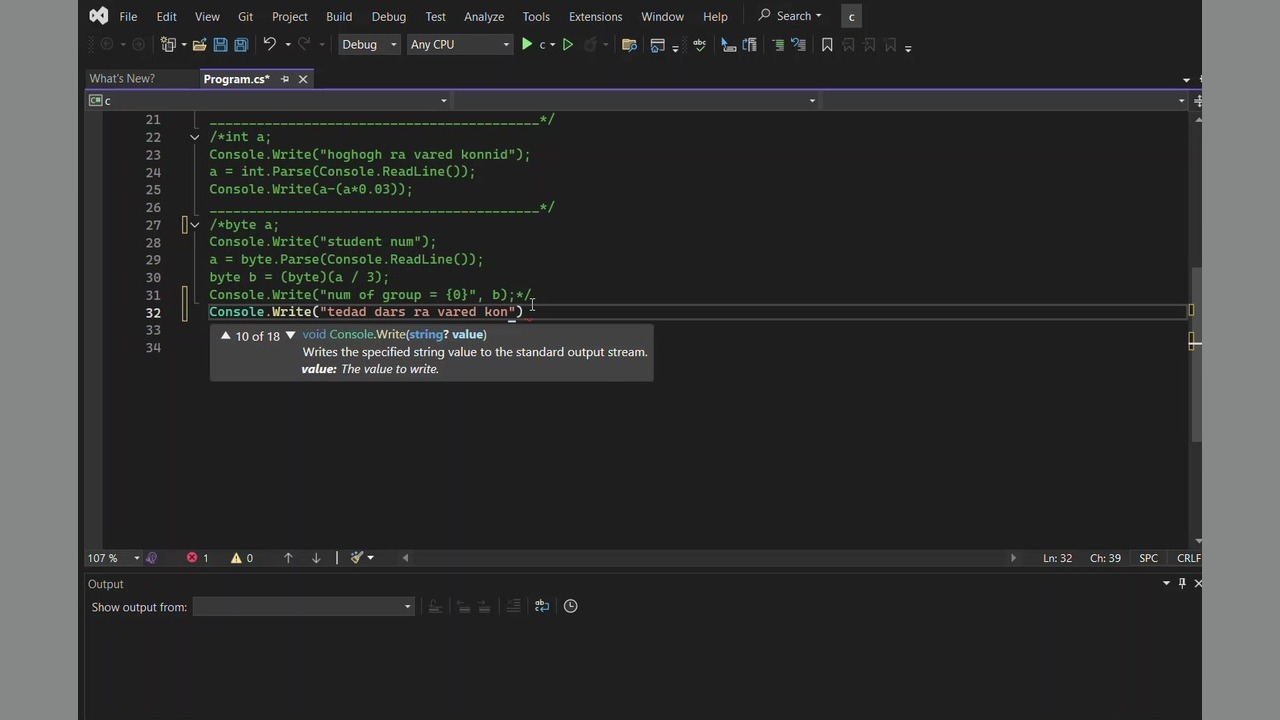
Task: Click the Save All toolbar icon
Action: point(241,45)
